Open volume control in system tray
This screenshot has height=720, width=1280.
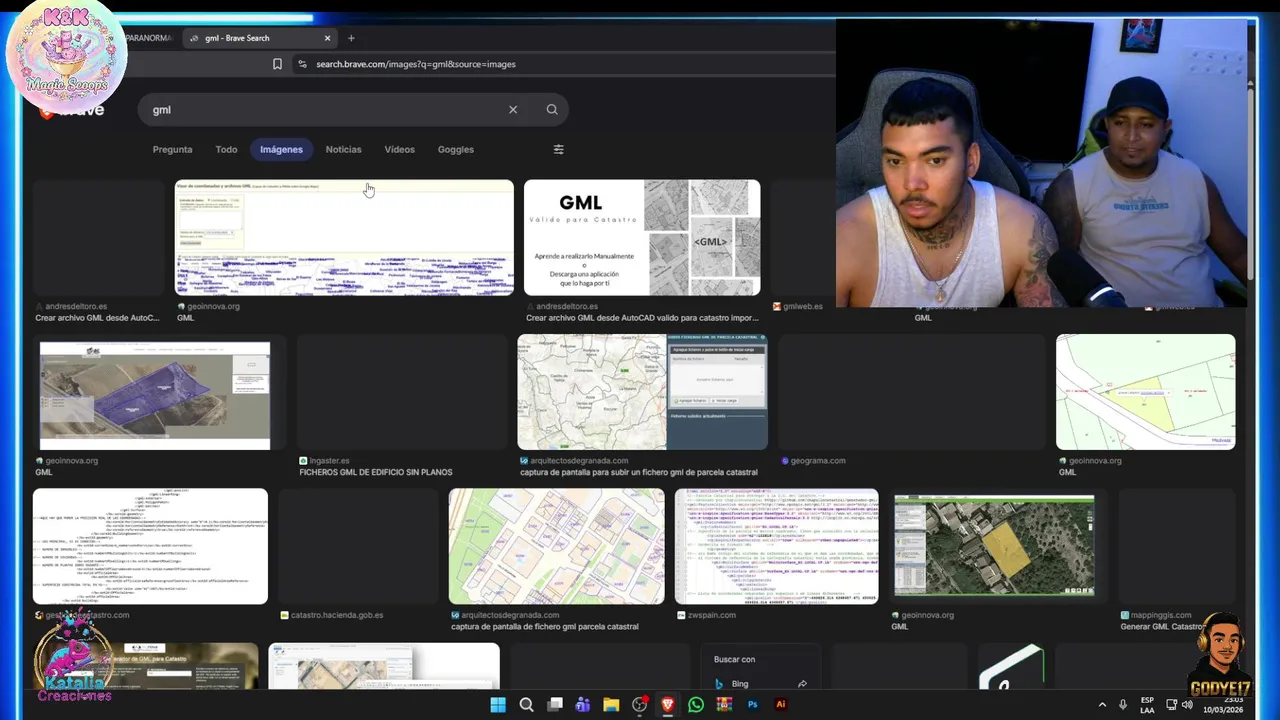(x=1187, y=705)
